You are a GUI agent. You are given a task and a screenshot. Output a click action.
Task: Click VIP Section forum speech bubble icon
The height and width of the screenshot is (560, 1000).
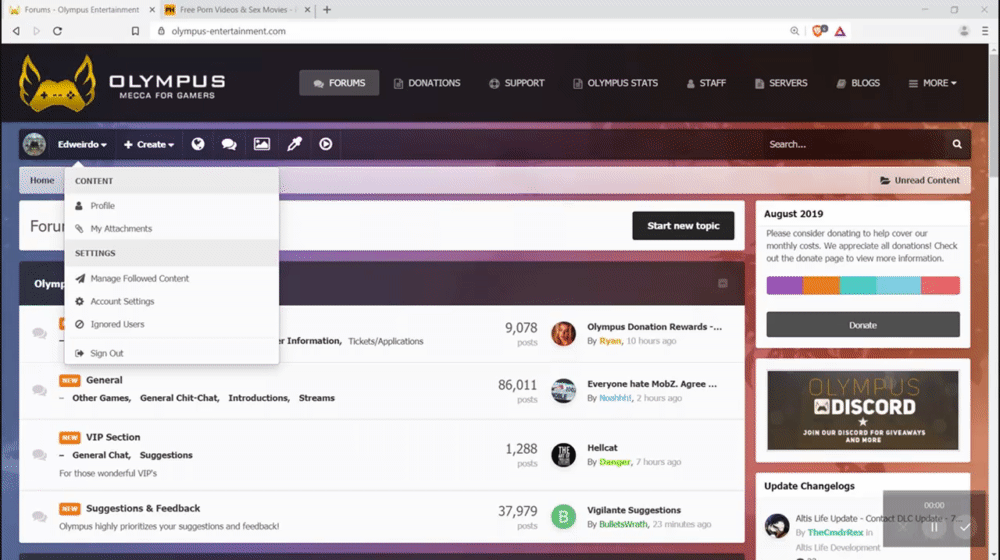click(x=40, y=455)
